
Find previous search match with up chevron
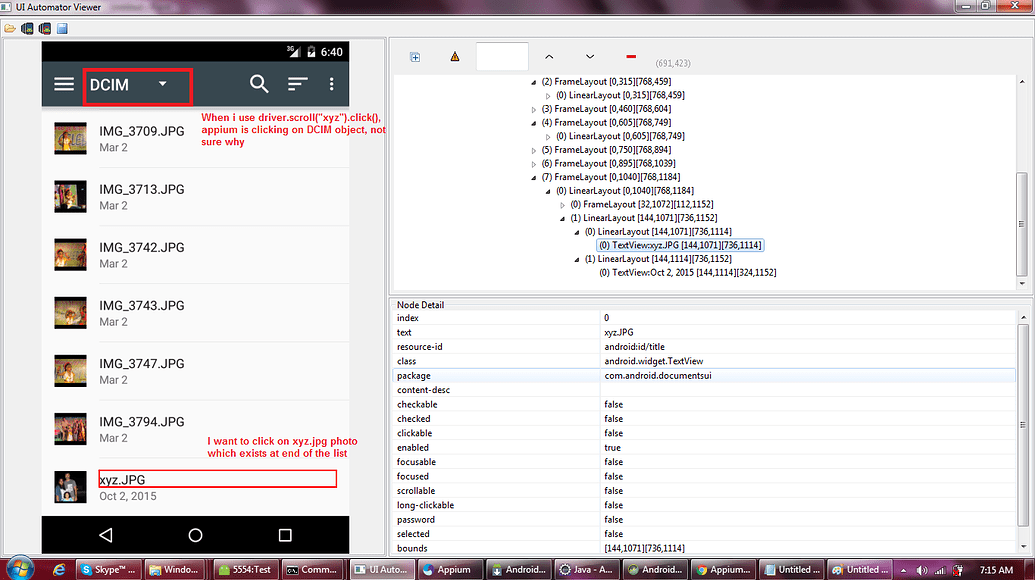[x=549, y=57]
